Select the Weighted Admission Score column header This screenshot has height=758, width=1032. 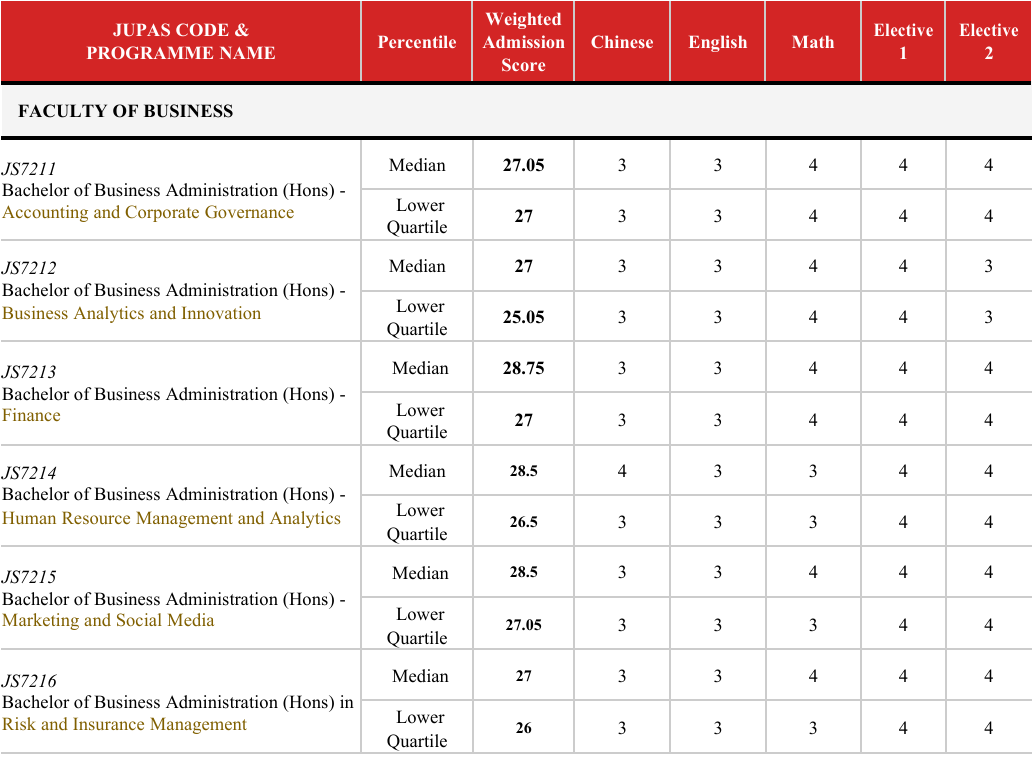tap(523, 42)
